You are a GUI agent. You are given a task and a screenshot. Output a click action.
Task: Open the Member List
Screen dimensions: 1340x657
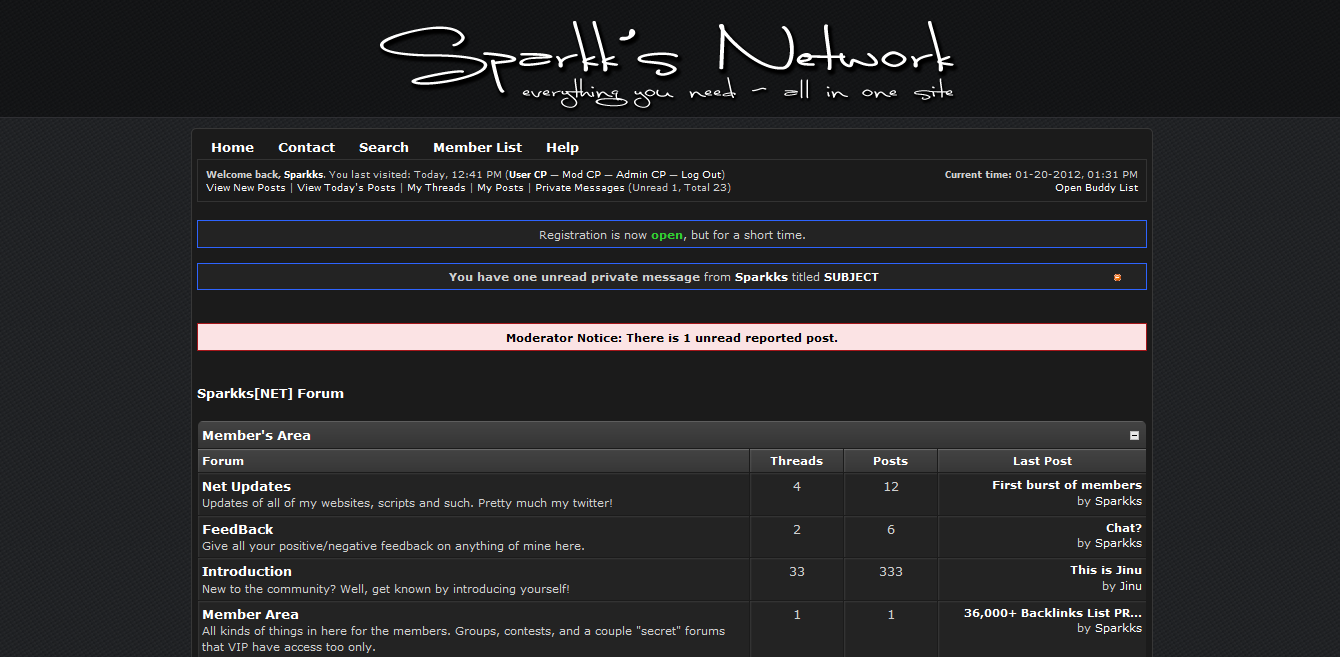click(477, 147)
